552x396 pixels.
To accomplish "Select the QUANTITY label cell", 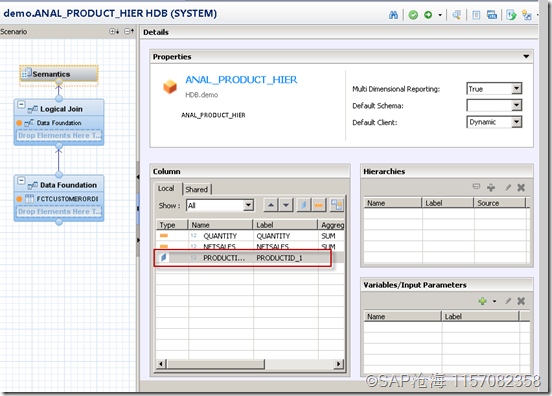I will 286,236.
